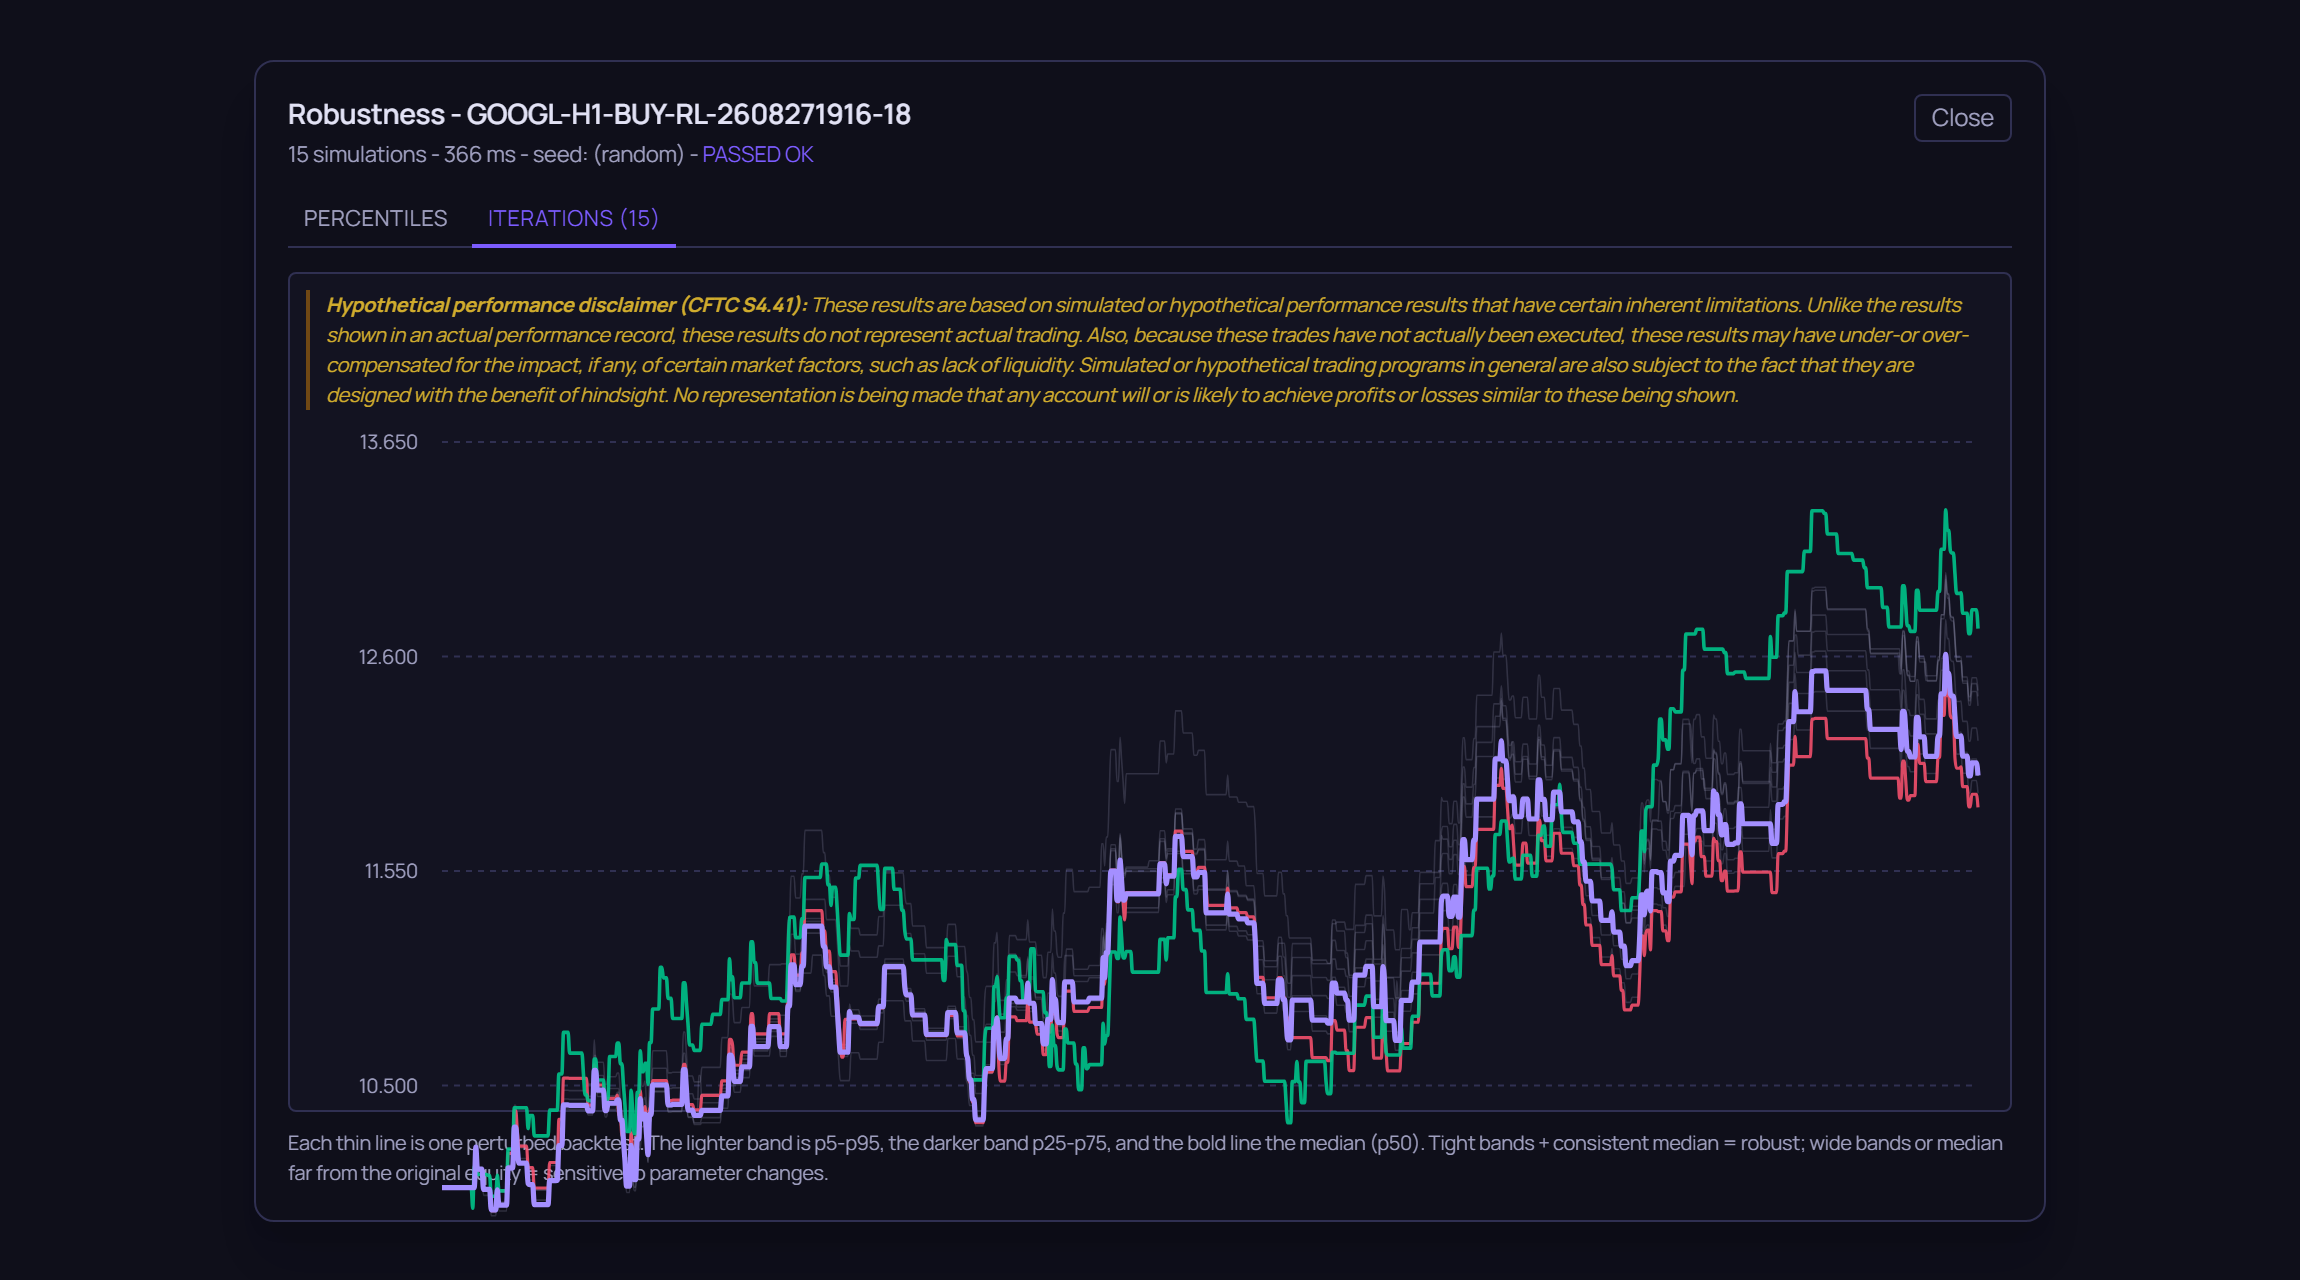Click the Robustness GOOGL-H1-BUY-RL title
The image size is (2300, 1280).
coord(599,114)
